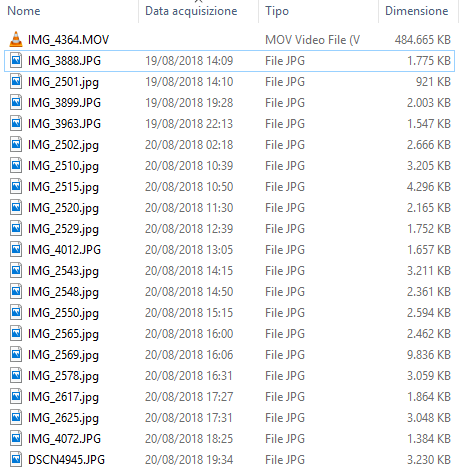Click the file name IMG_2515.jpg
The height and width of the screenshot is (469, 472).
[x=63, y=187]
